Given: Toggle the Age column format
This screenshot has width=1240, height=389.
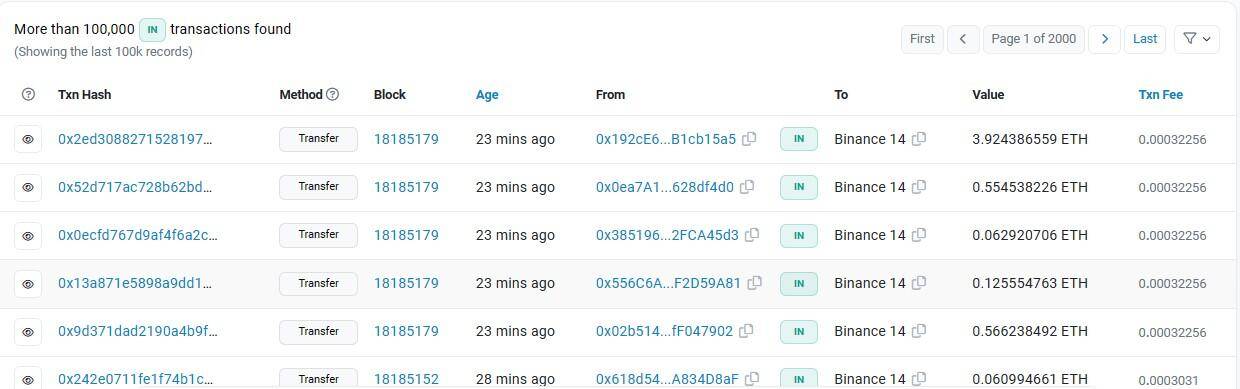Looking at the screenshot, I should click(487, 94).
